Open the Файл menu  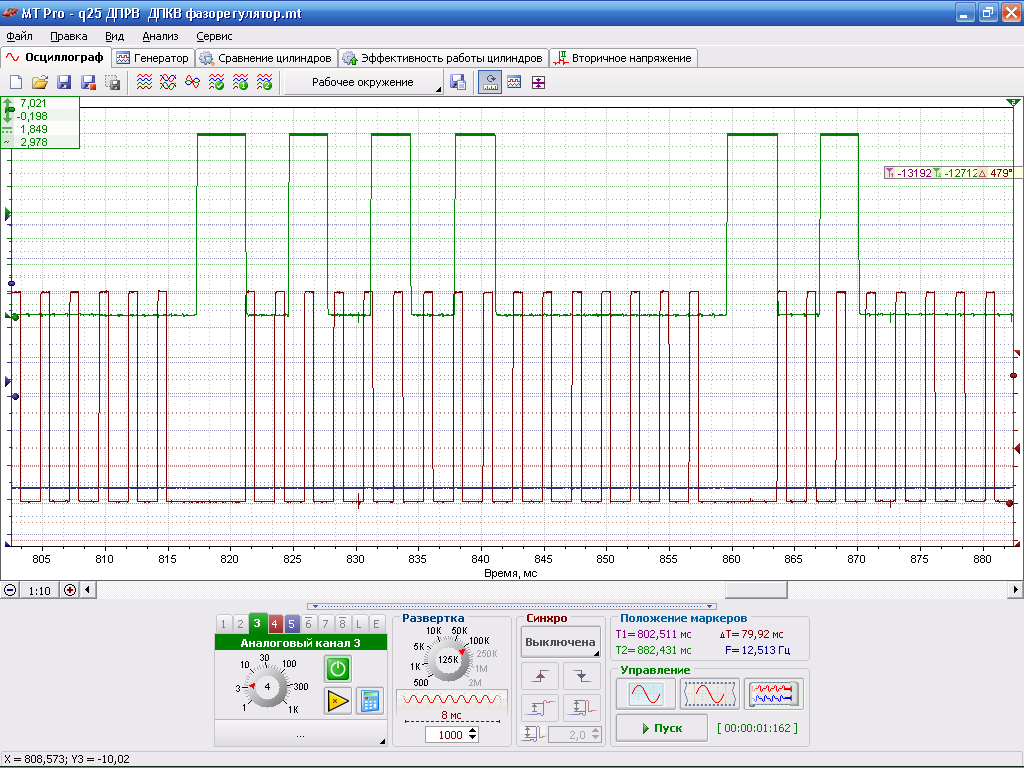click(x=20, y=37)
